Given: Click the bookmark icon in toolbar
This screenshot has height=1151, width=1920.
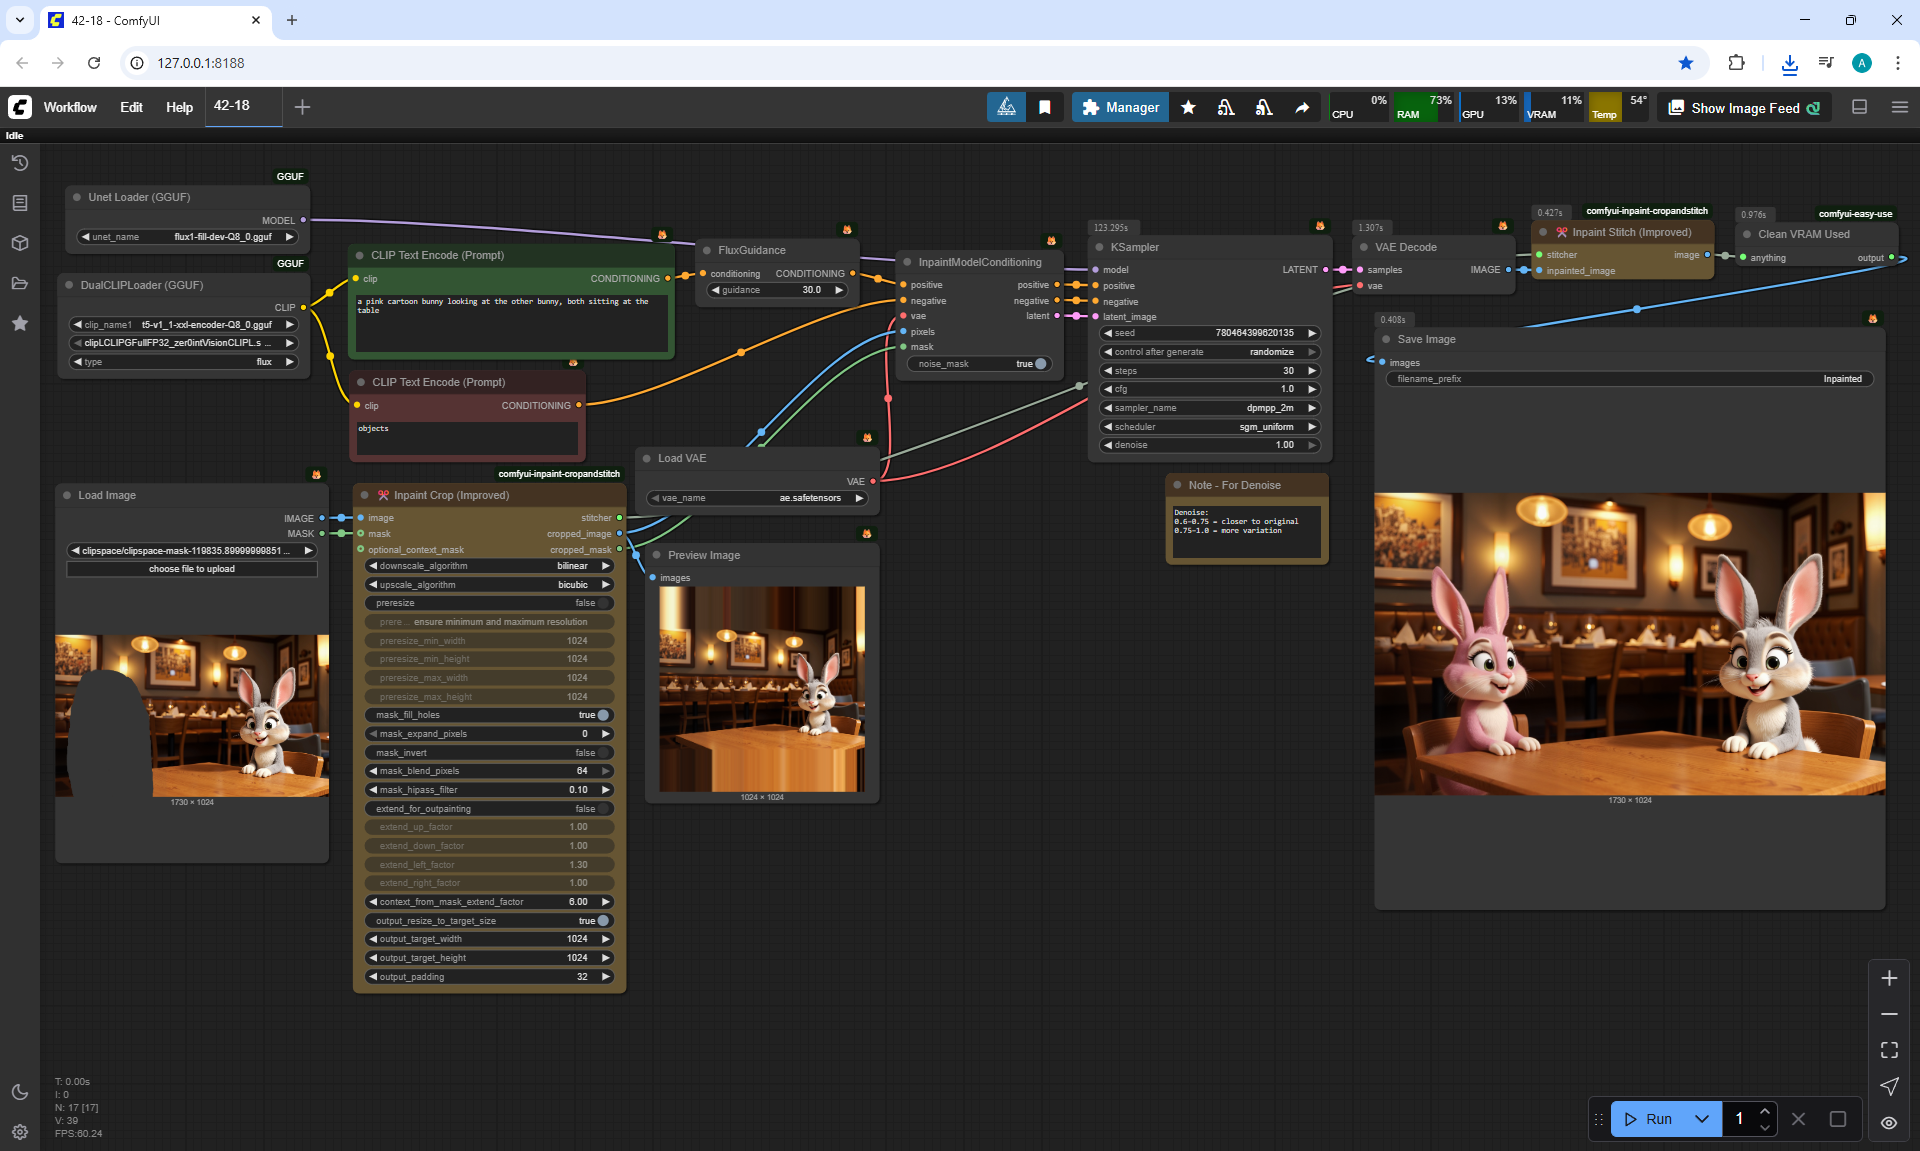Looking at the screenshot, I should click(1045, 108).
